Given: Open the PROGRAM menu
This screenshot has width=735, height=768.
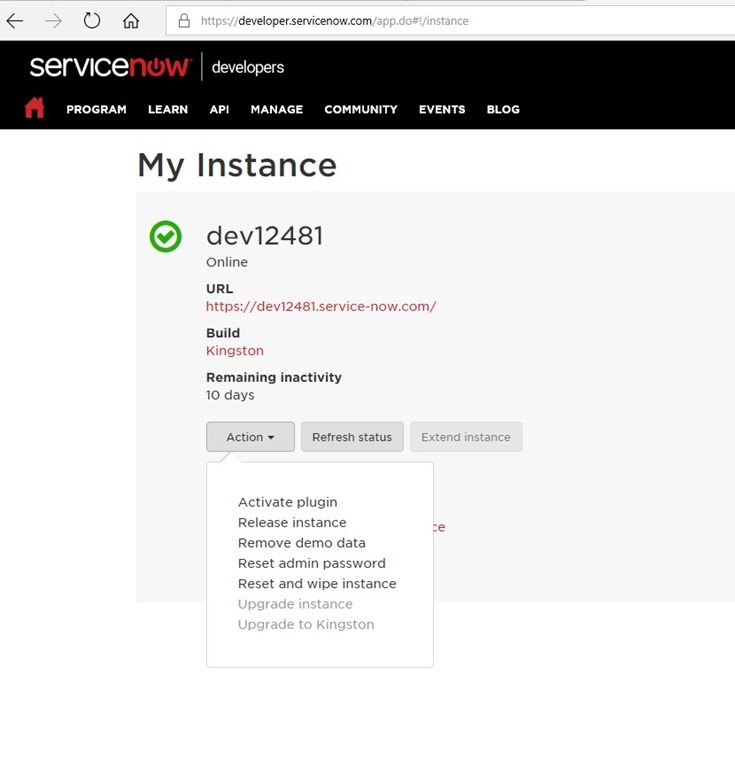Looking at the screenshot, I should (96, 109).
